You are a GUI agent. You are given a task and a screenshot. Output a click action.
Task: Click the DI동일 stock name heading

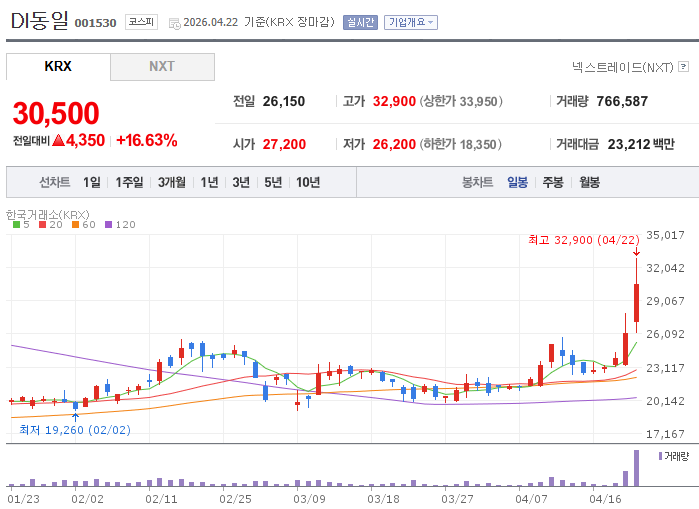pos(40,21)
